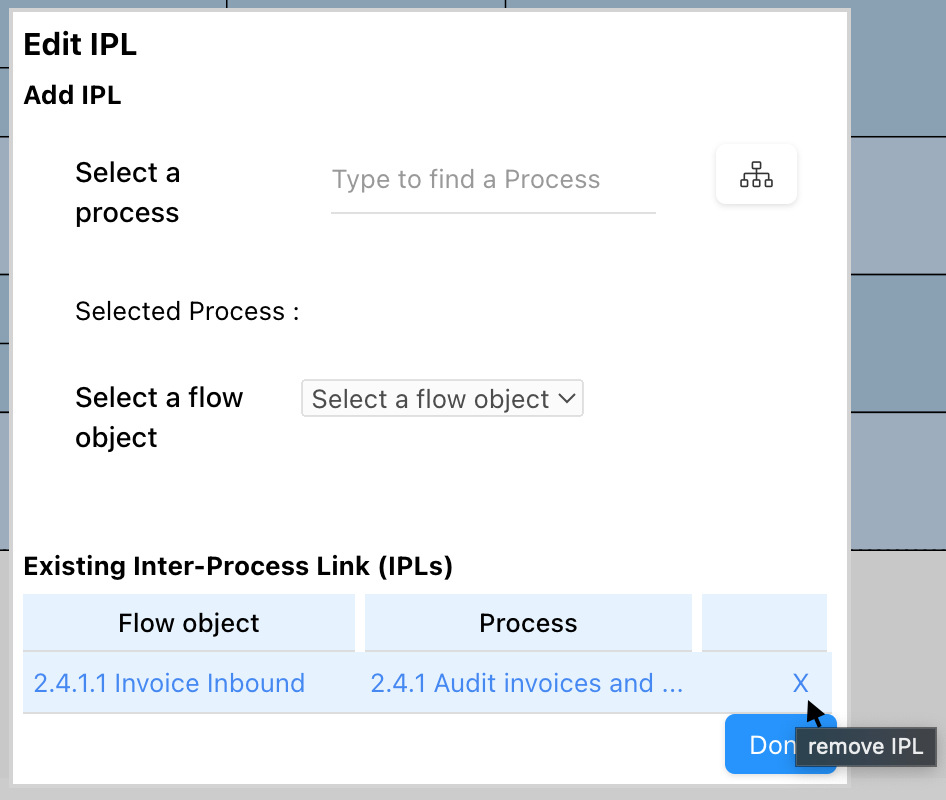Click the "Process" column header
The width and height of the screenshot is (946, 800).
click(528, 623)
